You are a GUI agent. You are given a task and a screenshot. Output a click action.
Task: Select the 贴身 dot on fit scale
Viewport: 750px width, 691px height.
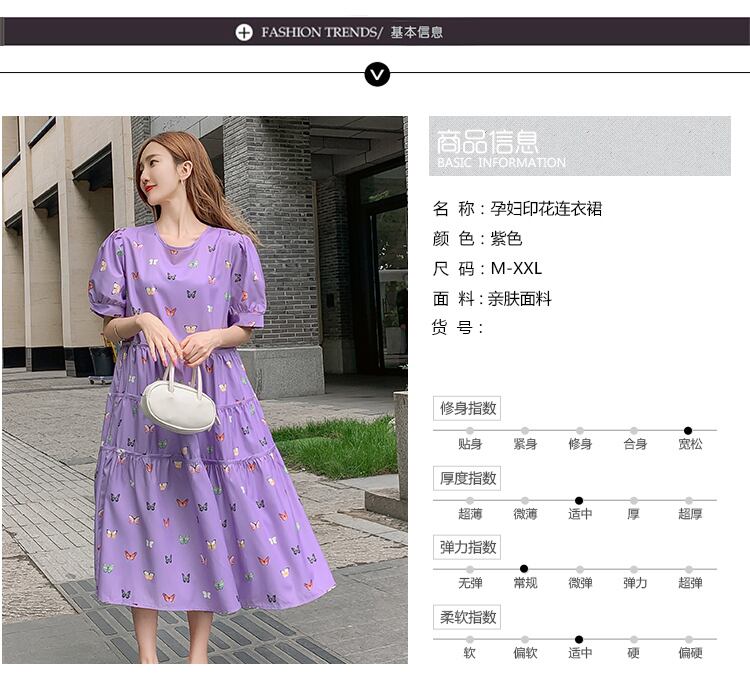point(470,430)
